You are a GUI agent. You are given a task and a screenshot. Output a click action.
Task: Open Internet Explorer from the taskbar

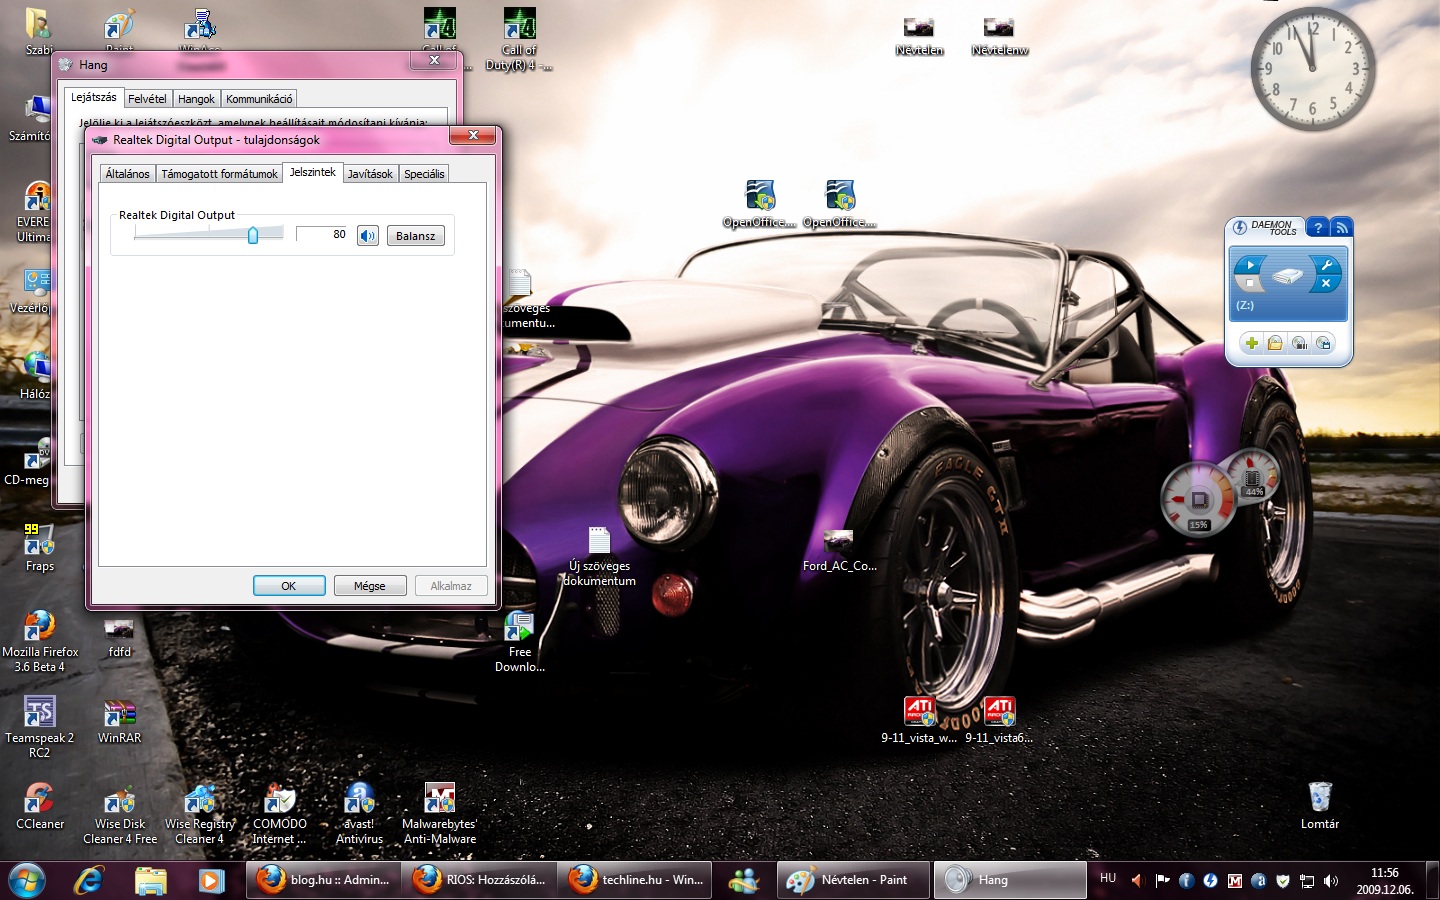click(x=89, y=880)
